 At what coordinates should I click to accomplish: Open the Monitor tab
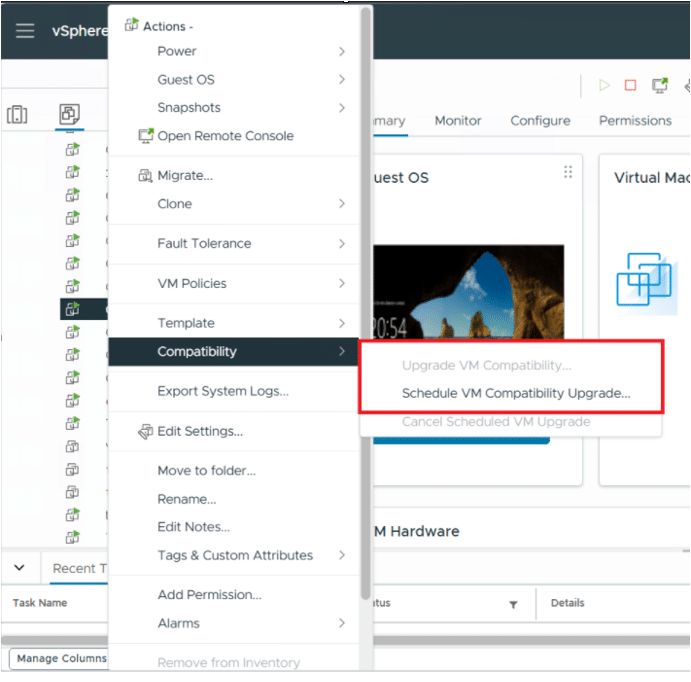[458, 120]
